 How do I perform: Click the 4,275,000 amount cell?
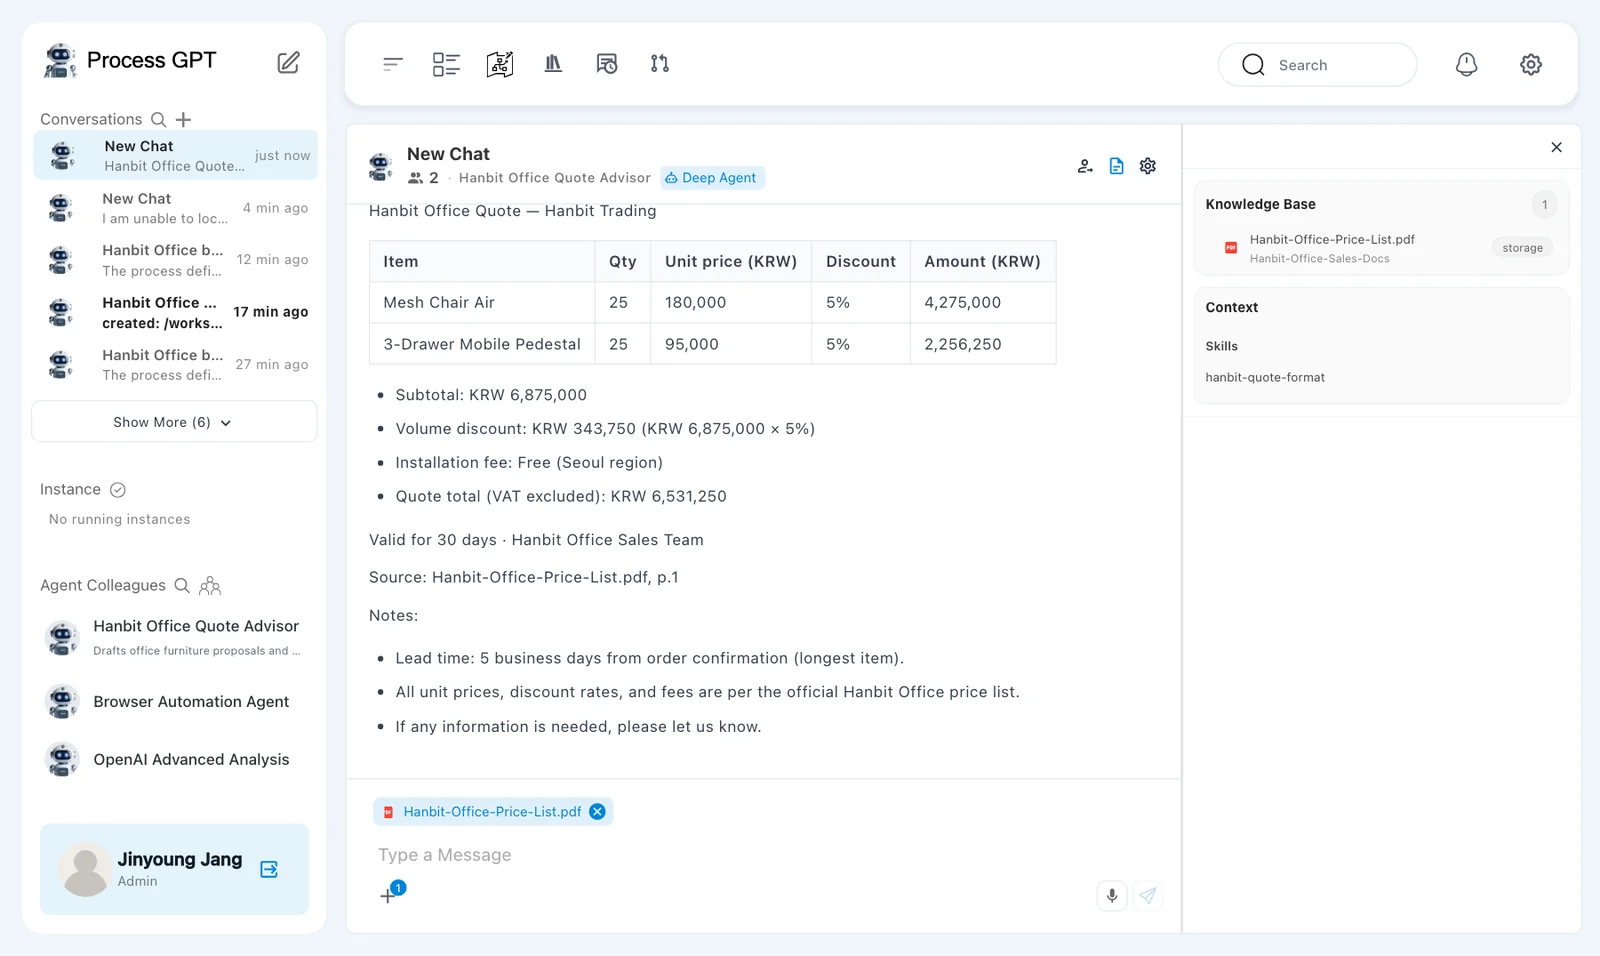pos(983,302)
